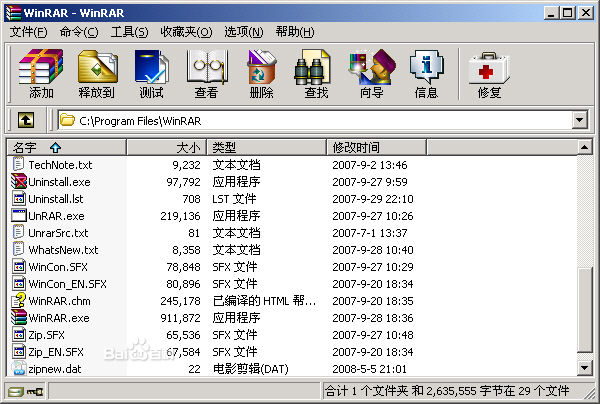600x404 pixels.
Task: Select the TechNote.txt document icon
Action: [x=19, y=165]
